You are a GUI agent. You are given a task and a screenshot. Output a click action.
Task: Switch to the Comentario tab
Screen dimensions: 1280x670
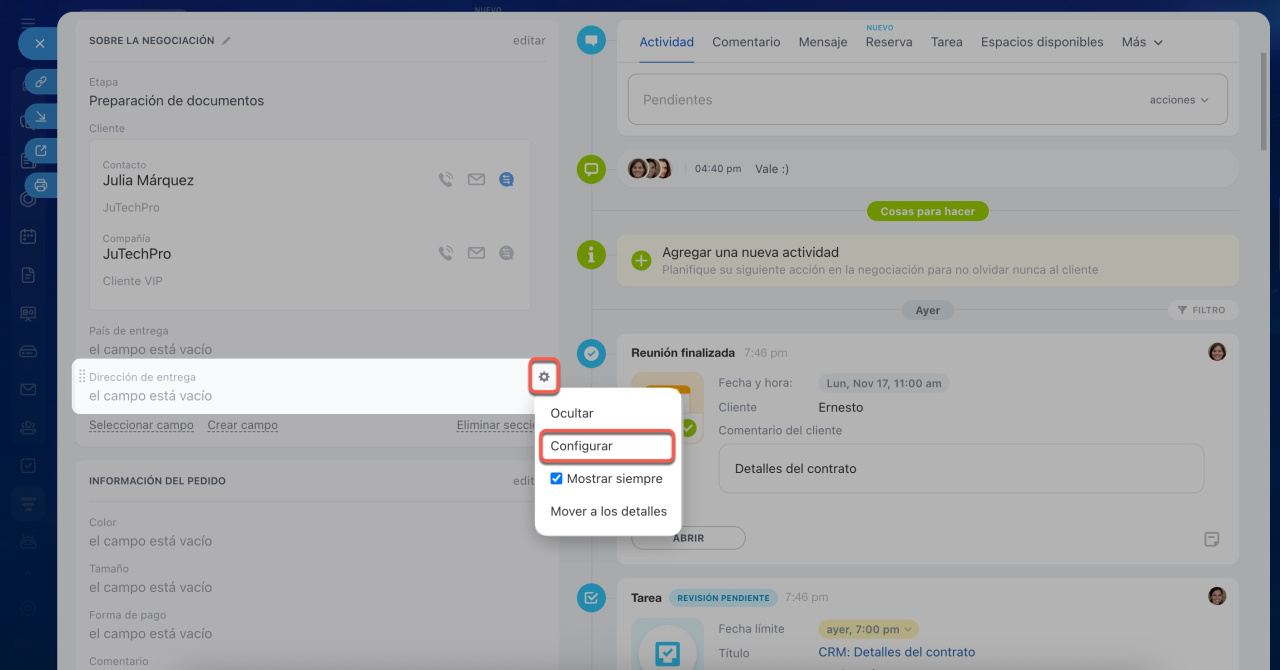745,42
